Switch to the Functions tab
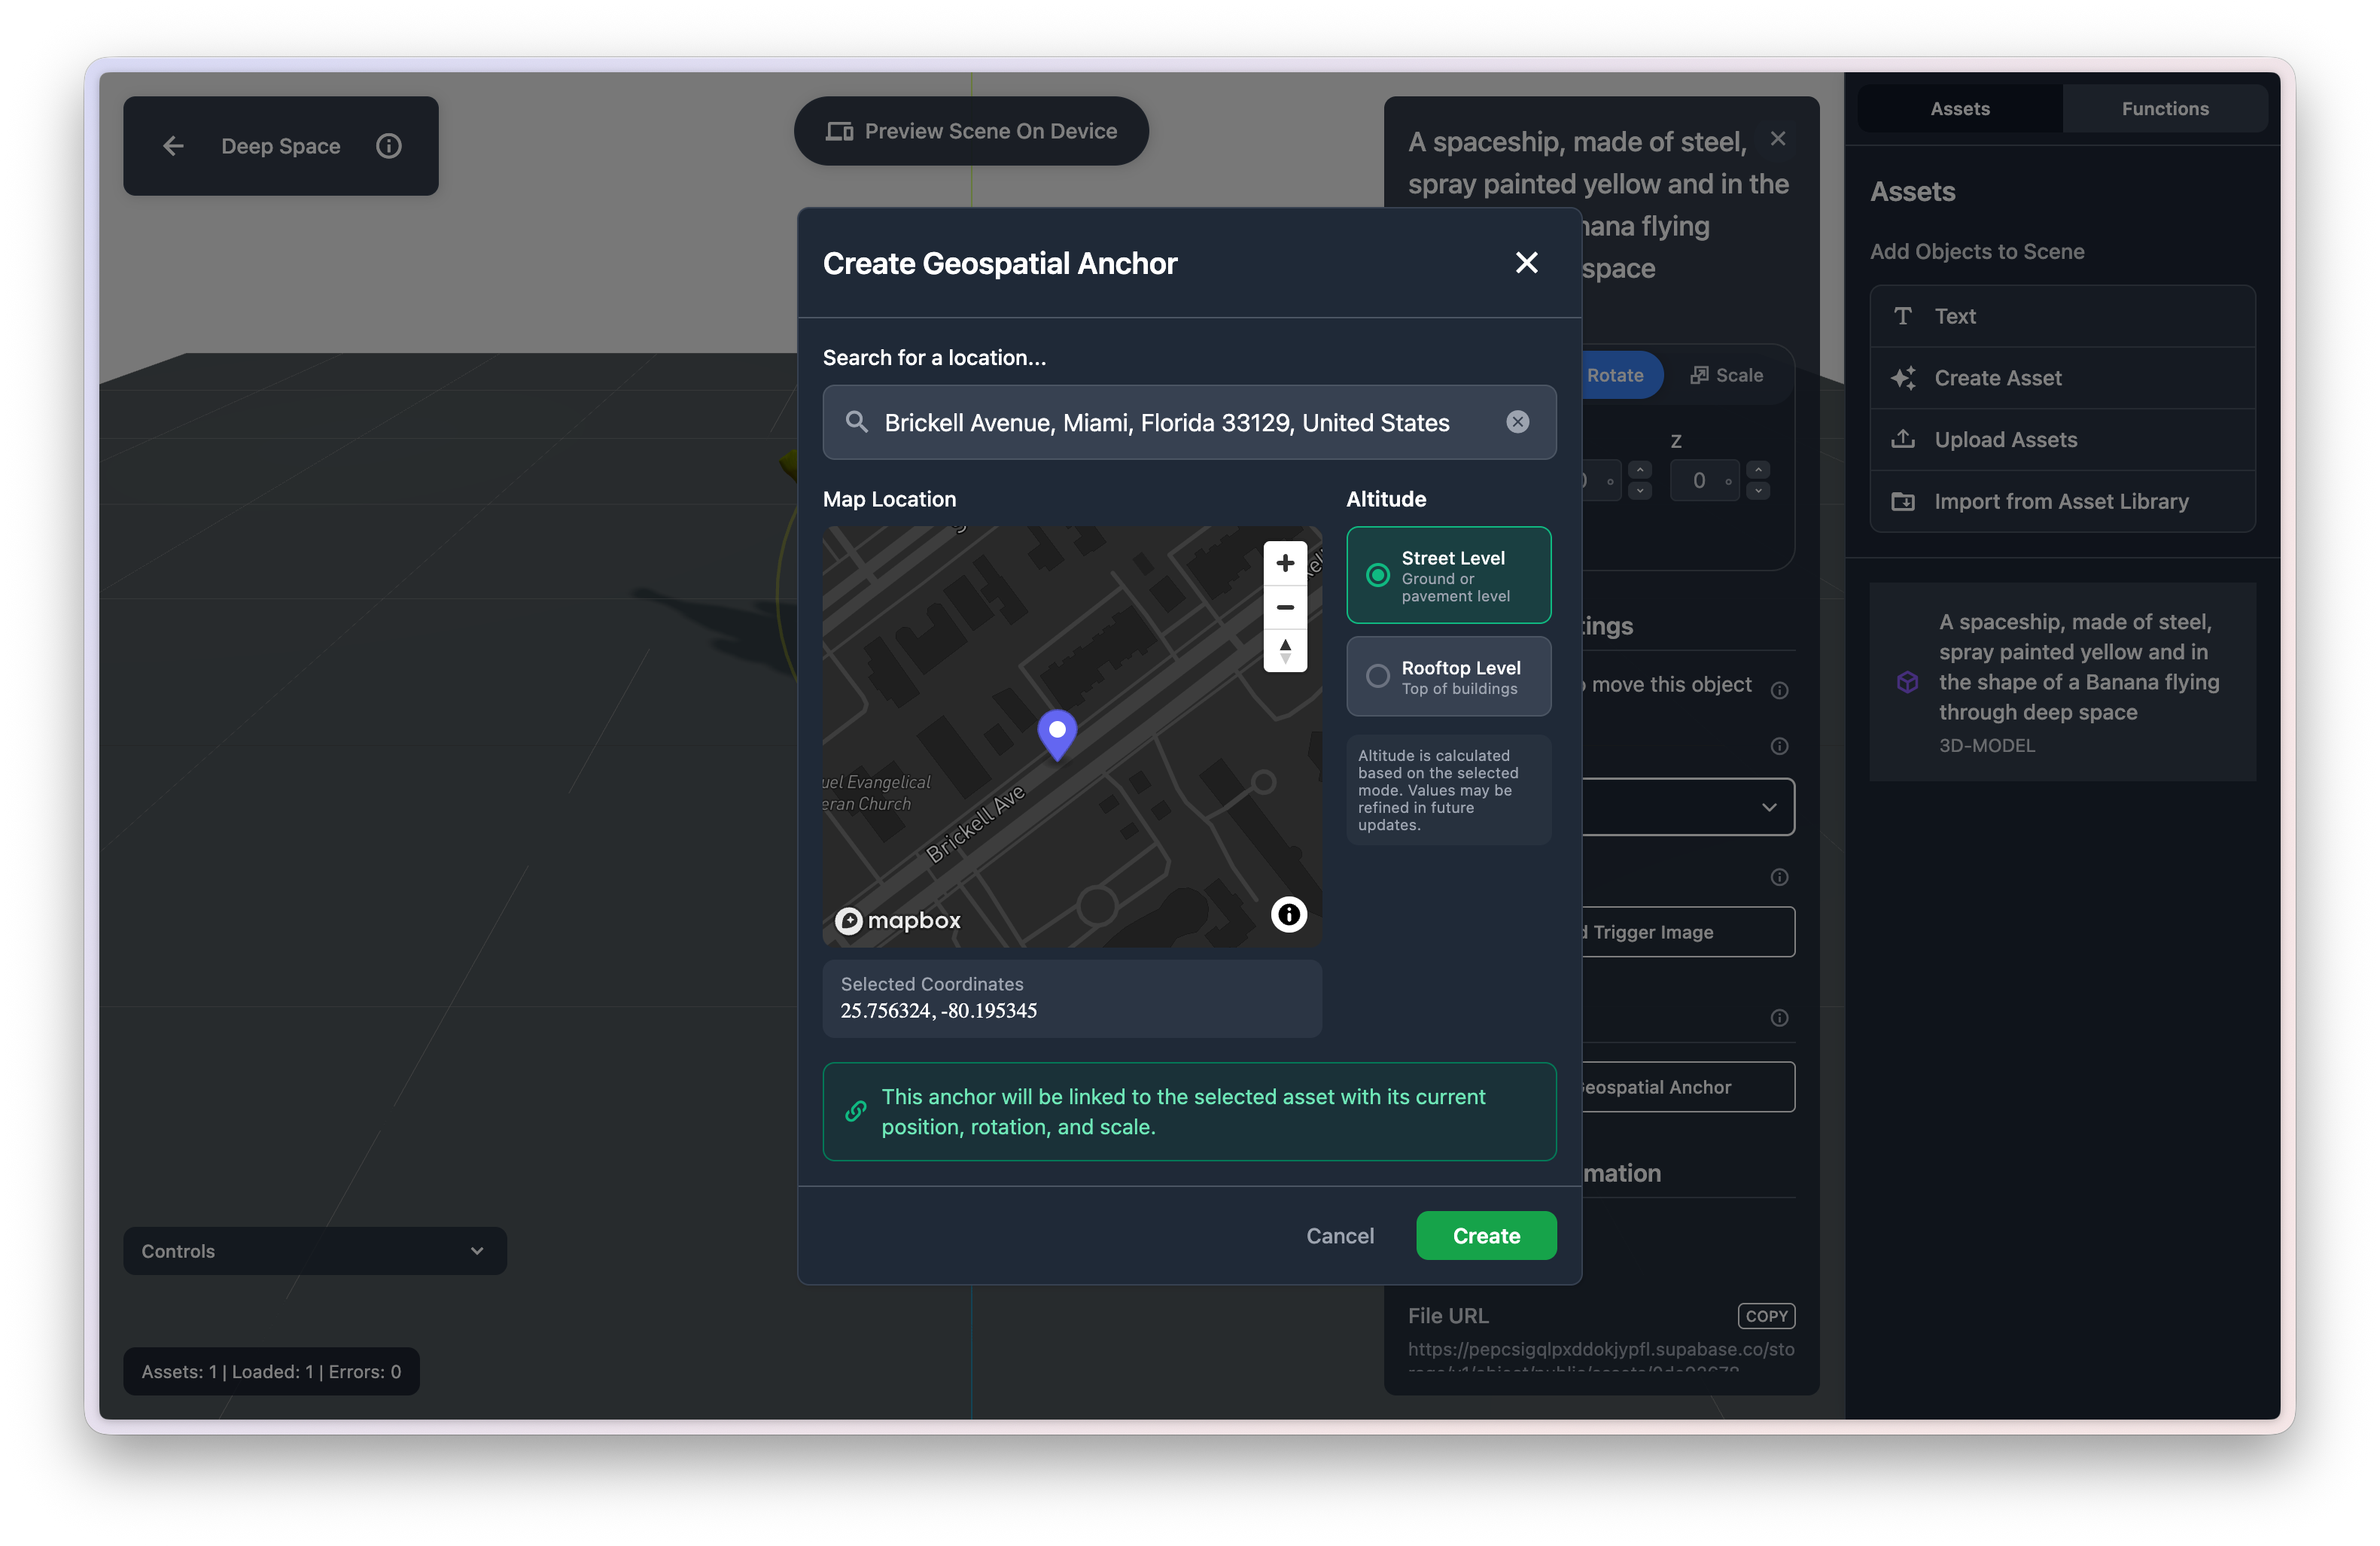The width and height of the screenshot is (2380, 1546). click(2165, 108)
